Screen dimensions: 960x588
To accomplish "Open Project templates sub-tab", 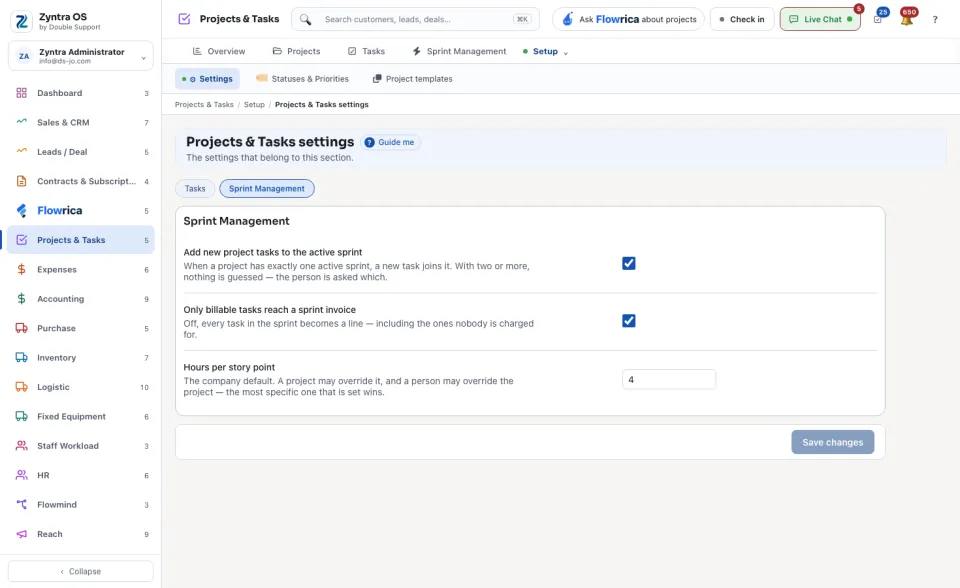I will coord(413,79).
